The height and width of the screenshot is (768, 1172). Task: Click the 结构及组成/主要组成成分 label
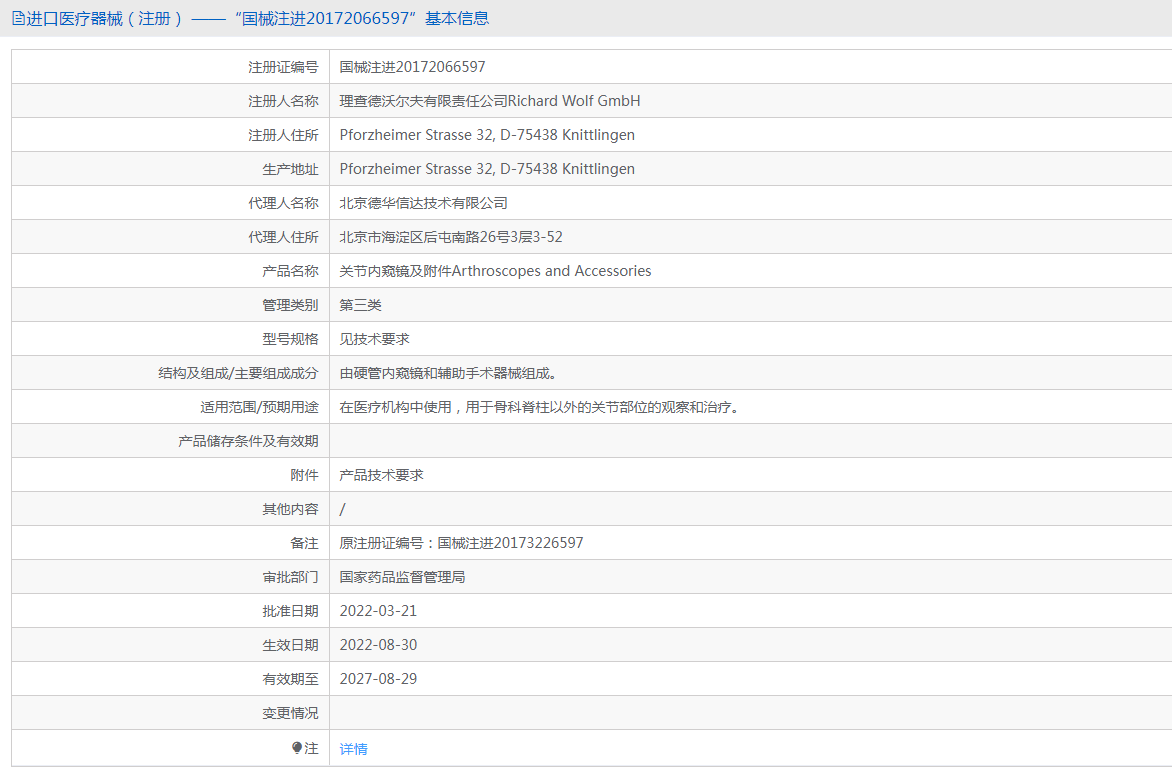point(238,373)
